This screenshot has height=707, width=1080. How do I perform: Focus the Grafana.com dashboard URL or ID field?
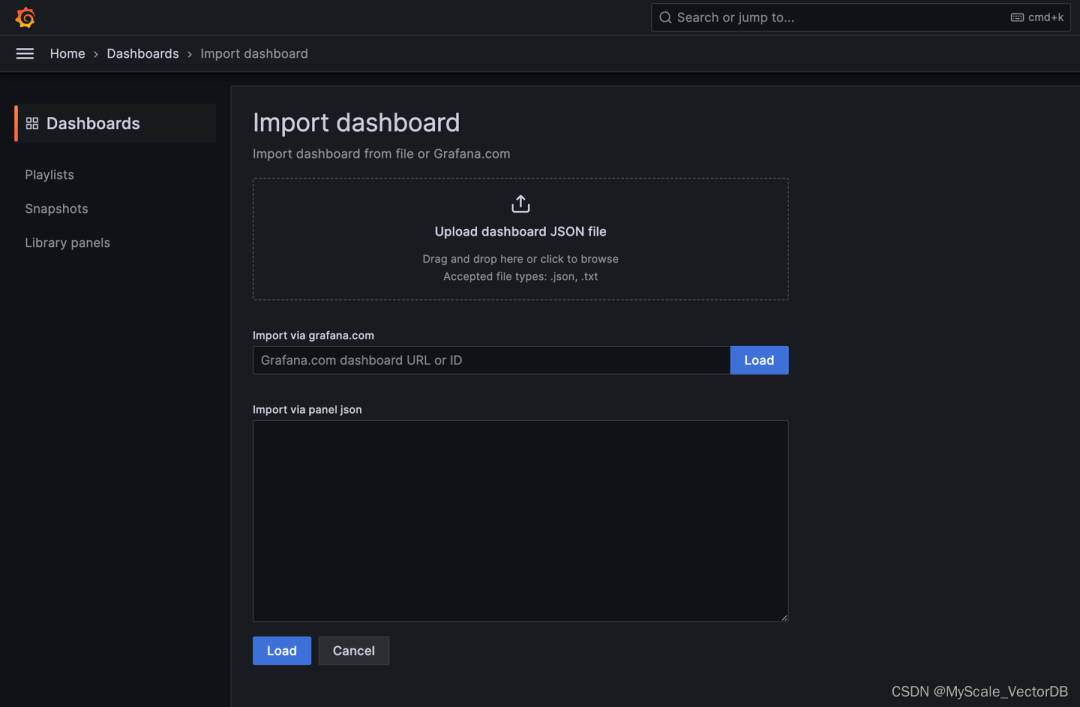(x=490, y=360)
